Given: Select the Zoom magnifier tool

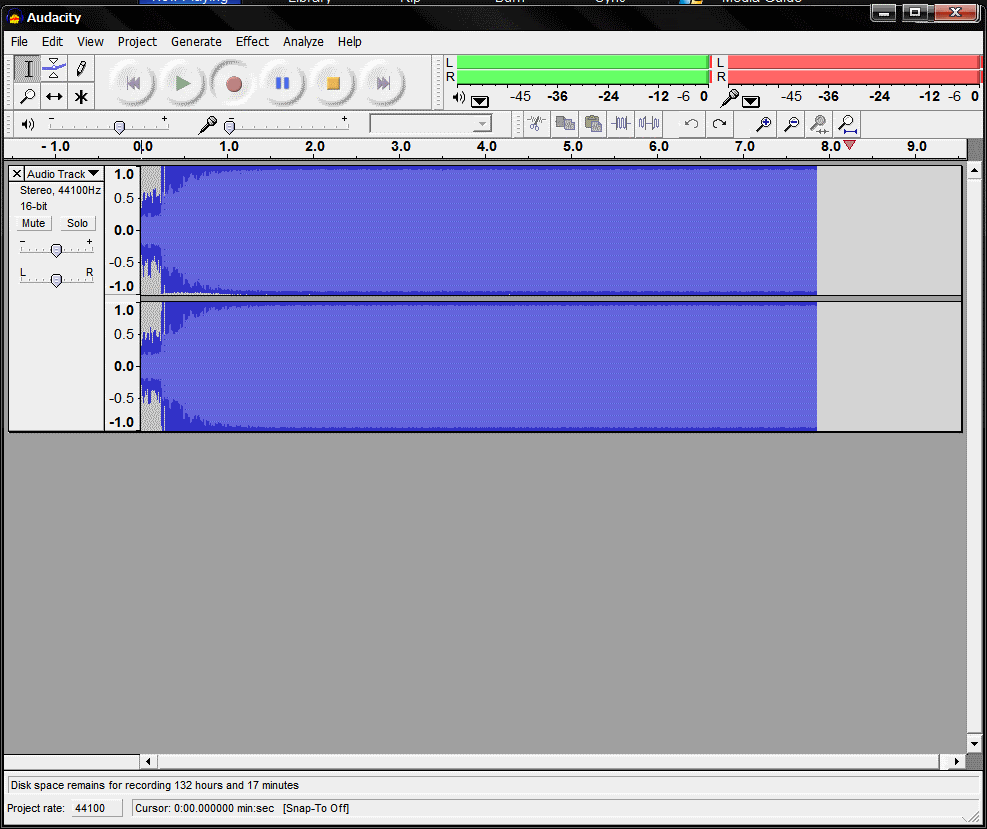Looking at the screenshot, I should 28,97.
